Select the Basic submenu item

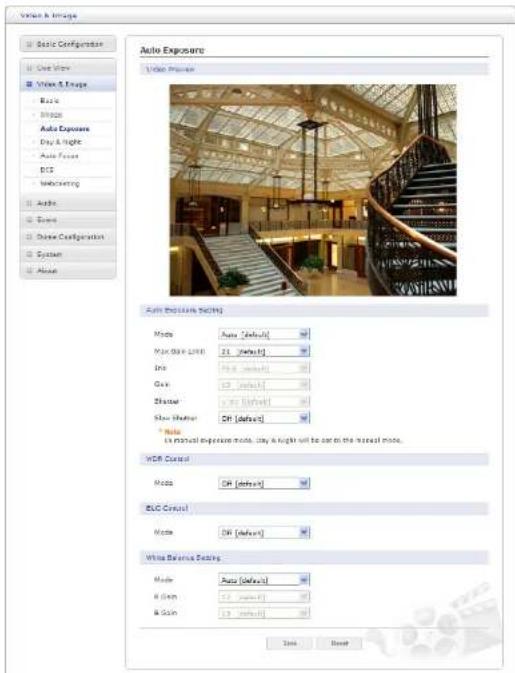(x=49, y=100)
